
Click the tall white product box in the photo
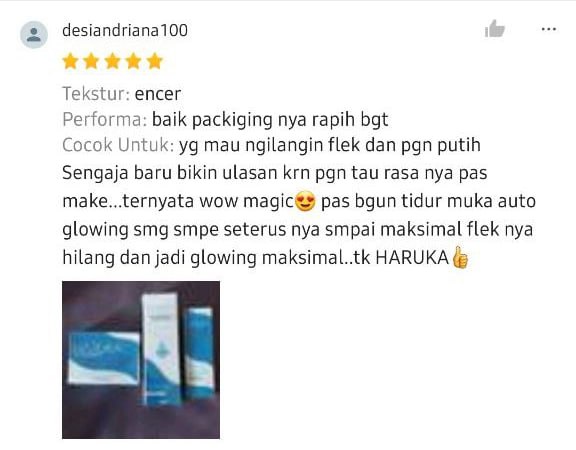pos(161,349)
